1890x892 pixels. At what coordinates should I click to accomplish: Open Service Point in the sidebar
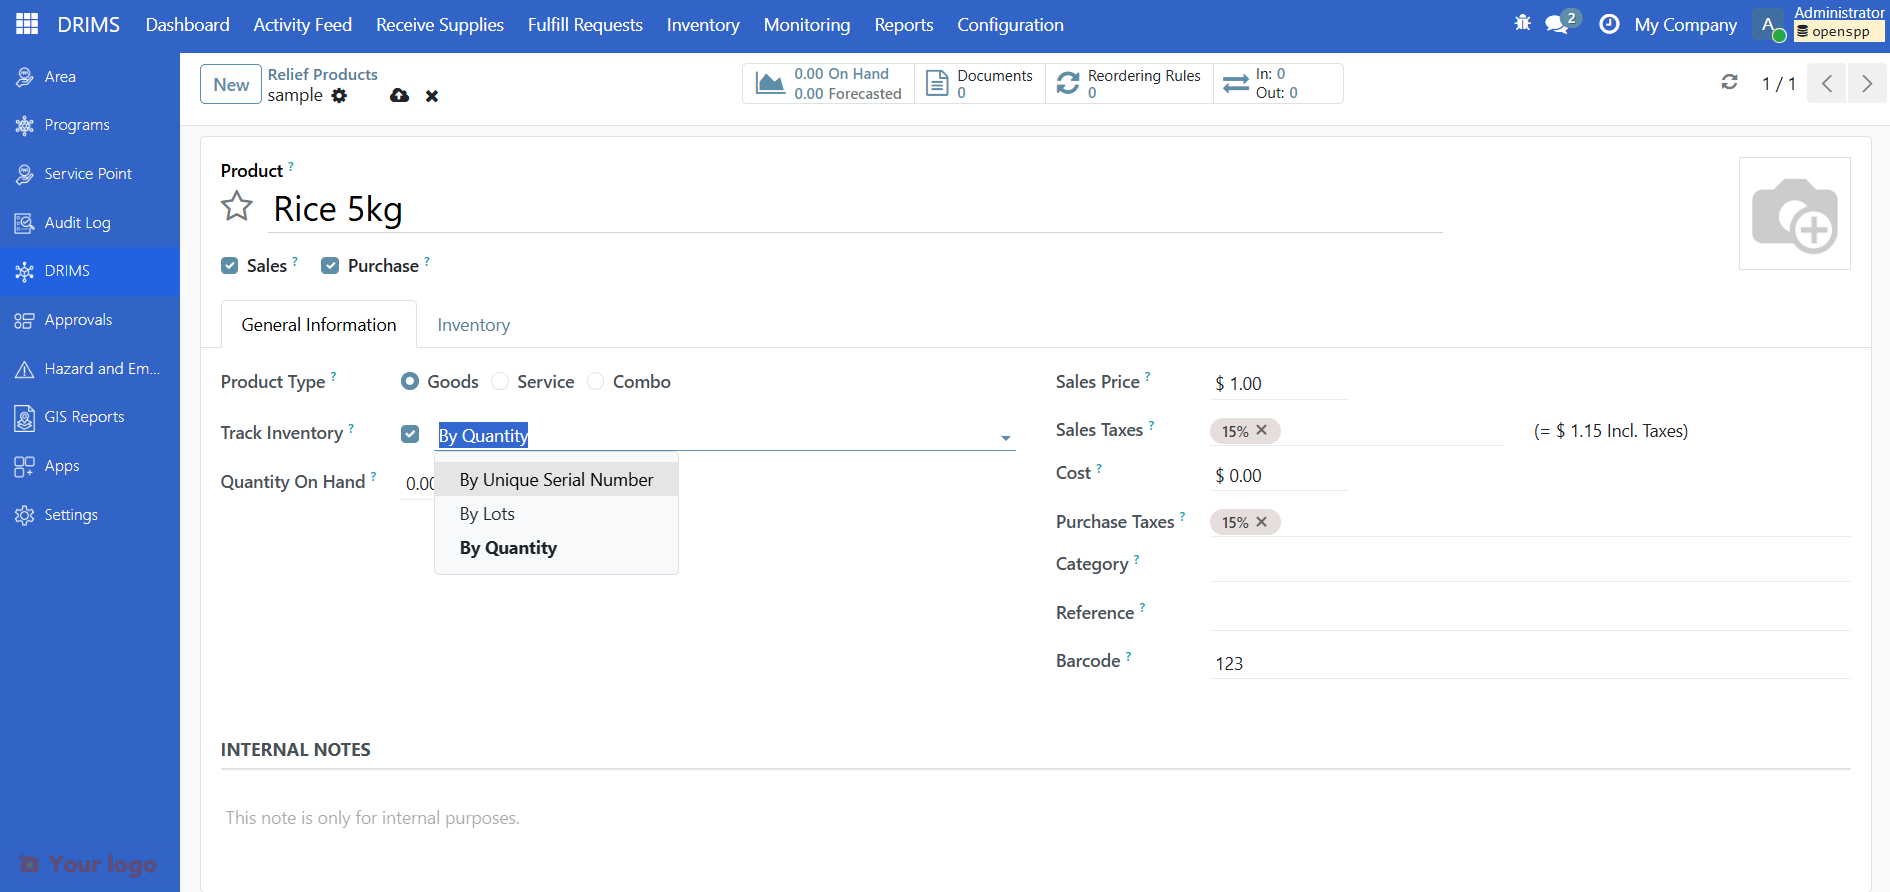(90, 174)
